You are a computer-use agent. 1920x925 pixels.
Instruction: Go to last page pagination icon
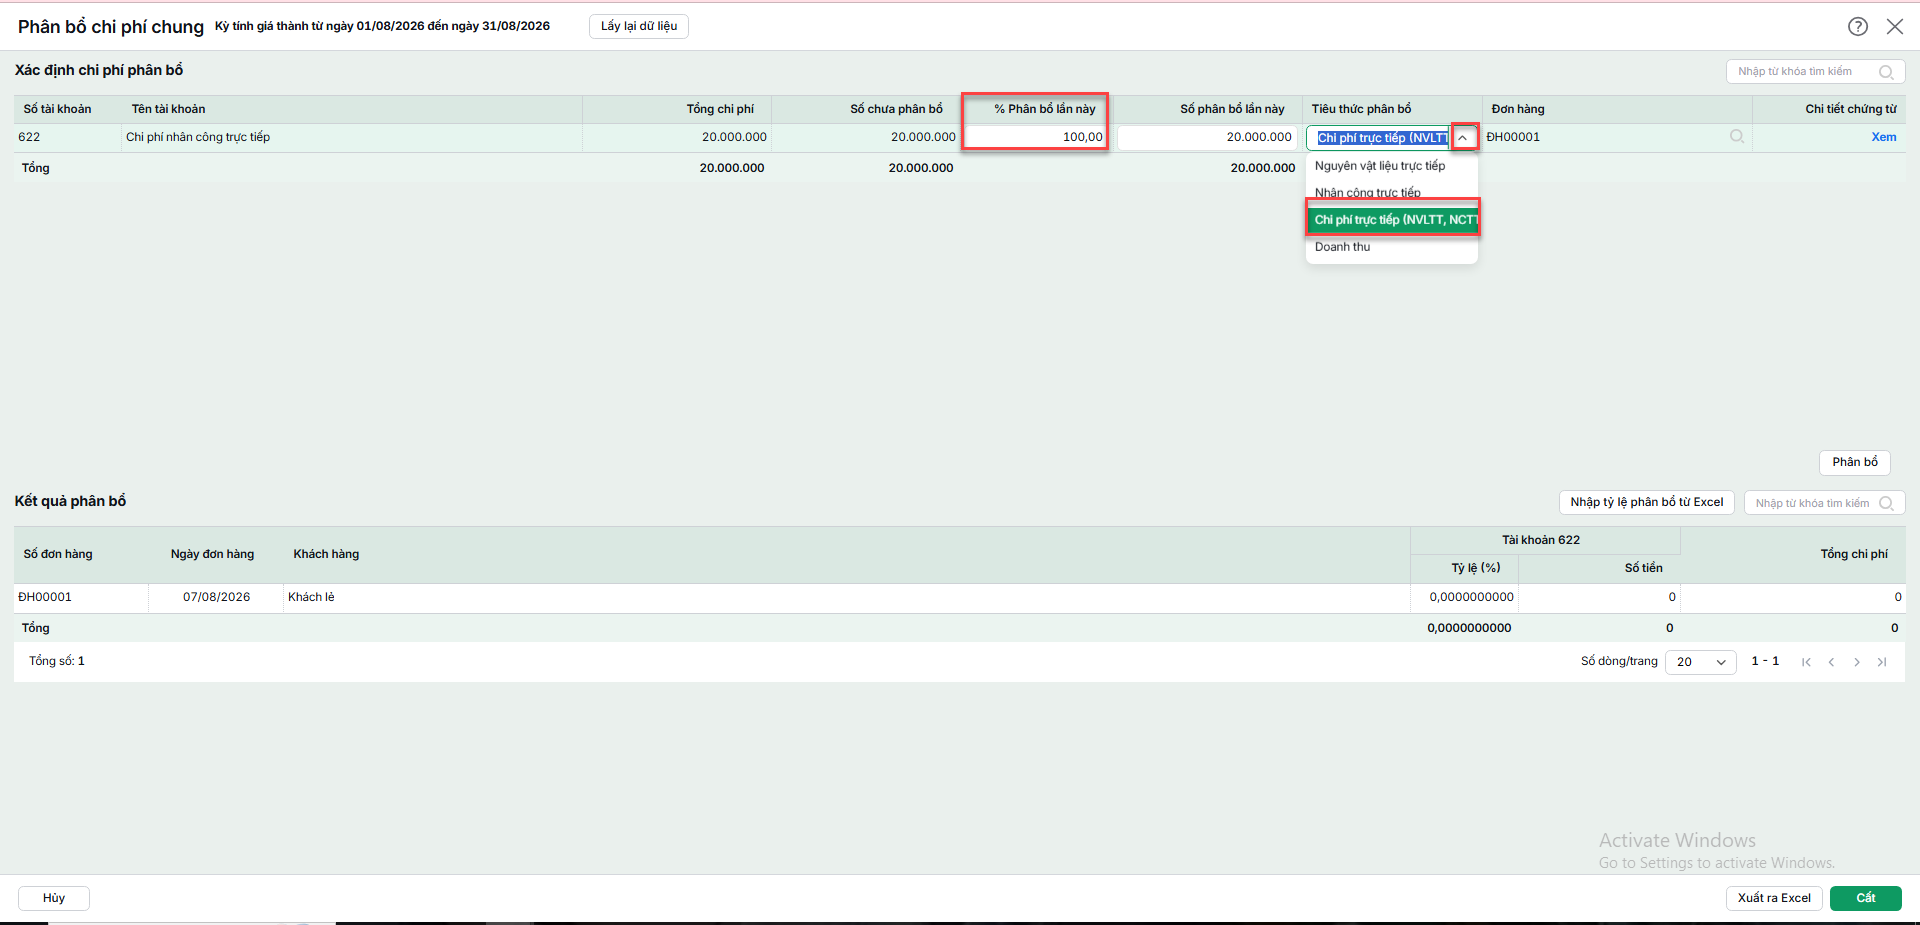tap(1882, 662)
